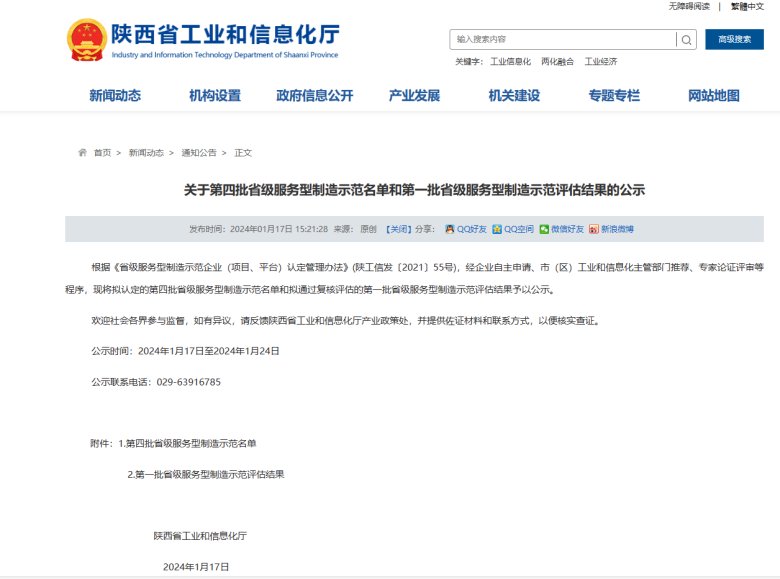
Task: Click the 高级搜索 button
Action: tap(734, 40)
